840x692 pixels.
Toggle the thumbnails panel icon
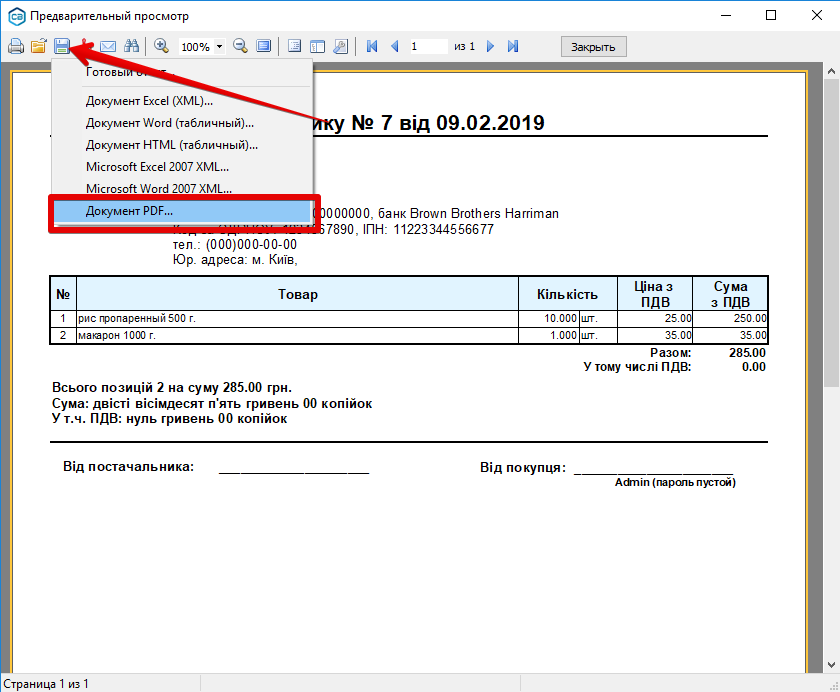pos(318,47)
